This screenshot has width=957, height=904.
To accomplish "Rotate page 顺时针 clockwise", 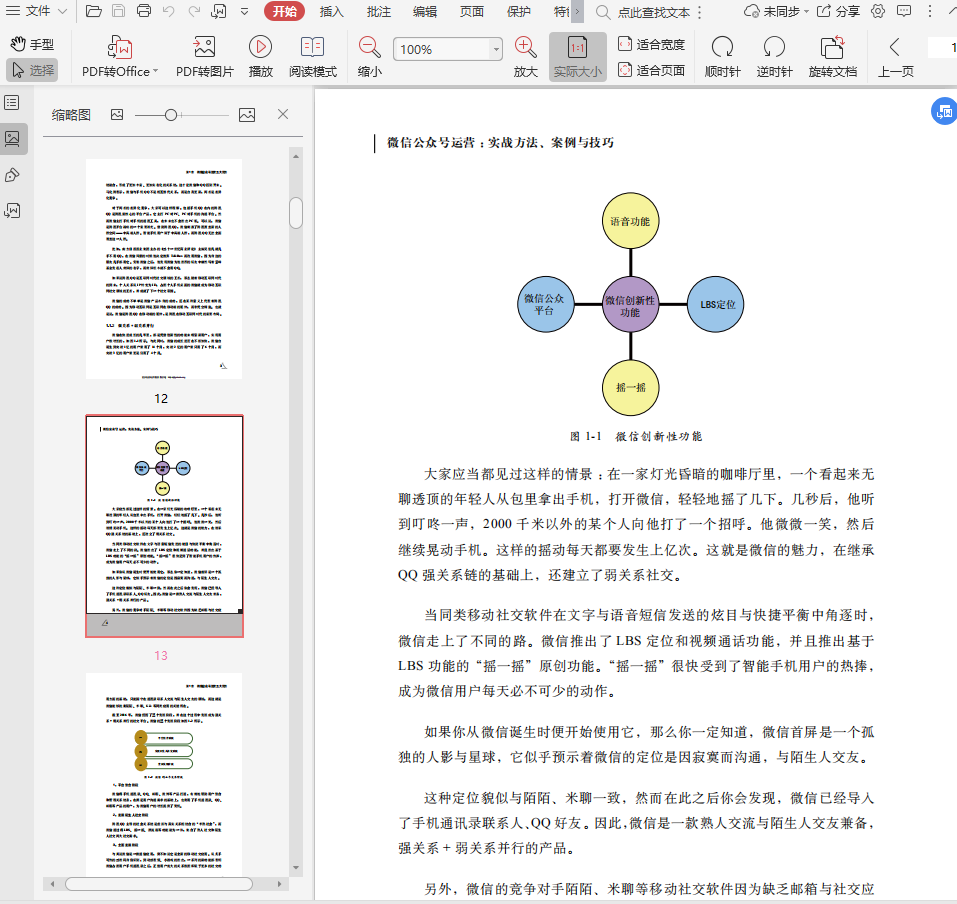I will [723, 57].
